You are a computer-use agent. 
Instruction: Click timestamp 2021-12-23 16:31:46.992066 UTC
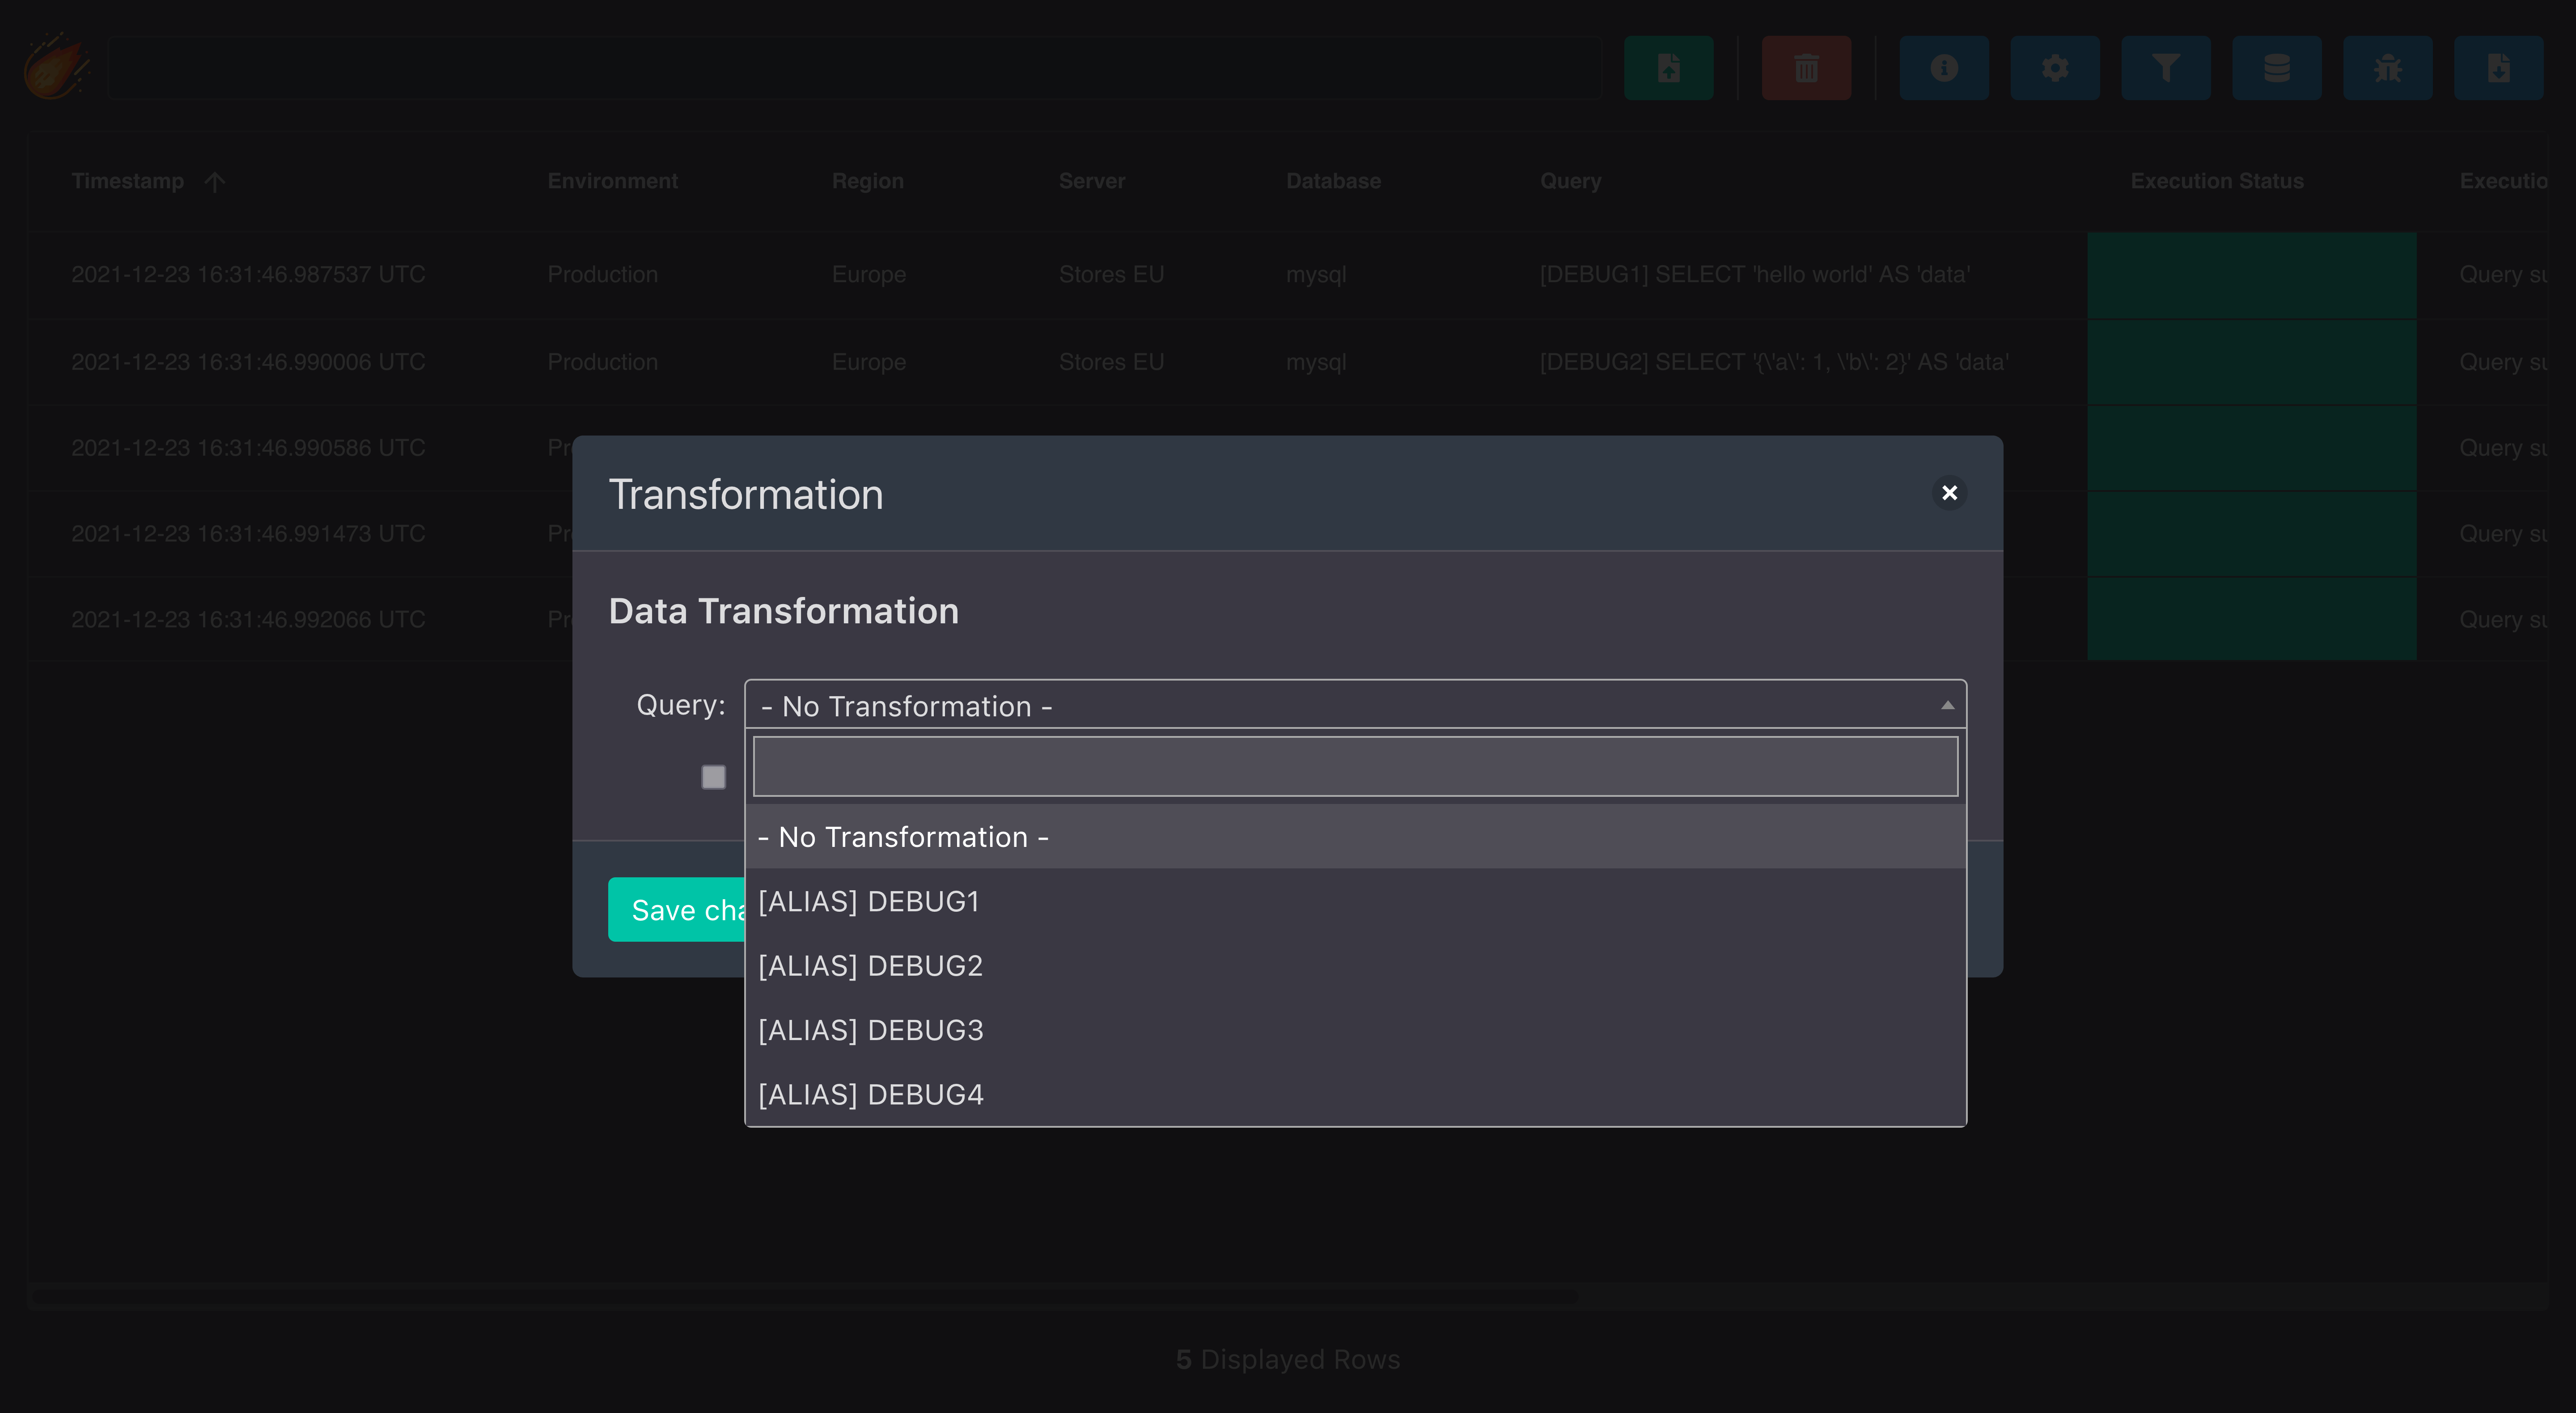coord(248,620)
